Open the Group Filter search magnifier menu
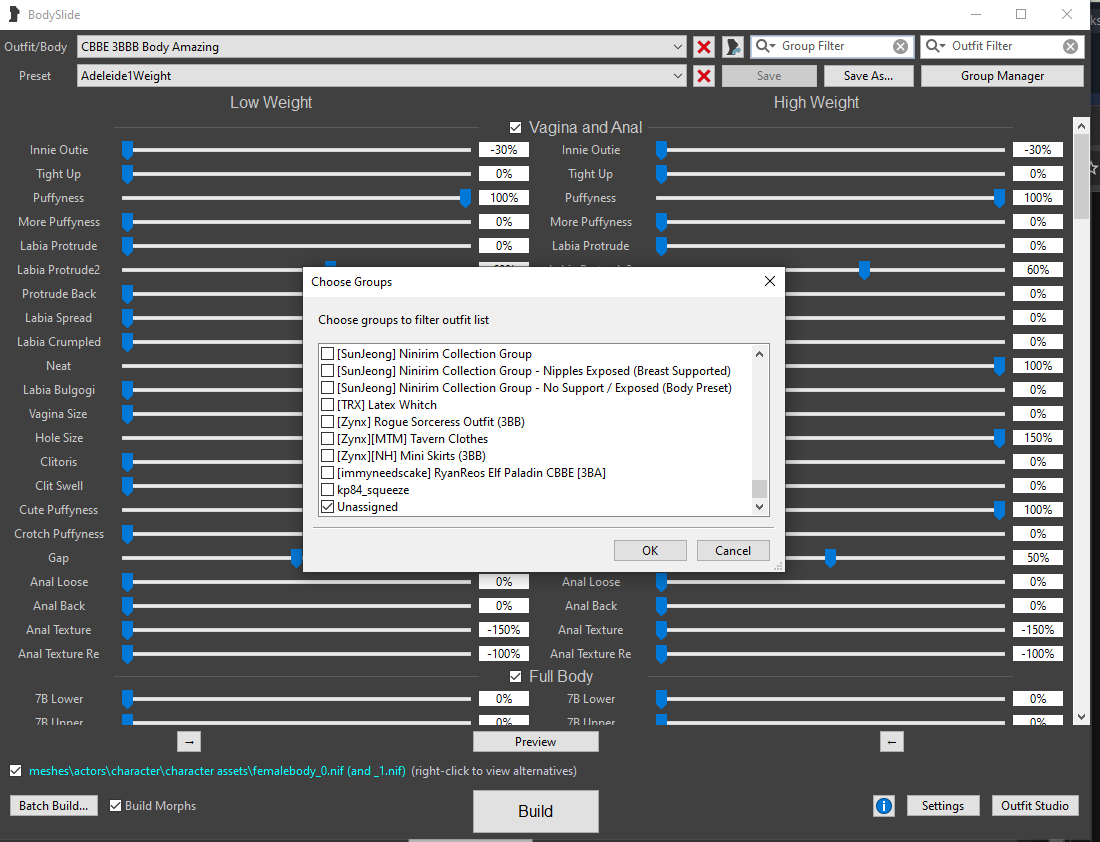The image size is (1100, 842). tap(764, 46)
